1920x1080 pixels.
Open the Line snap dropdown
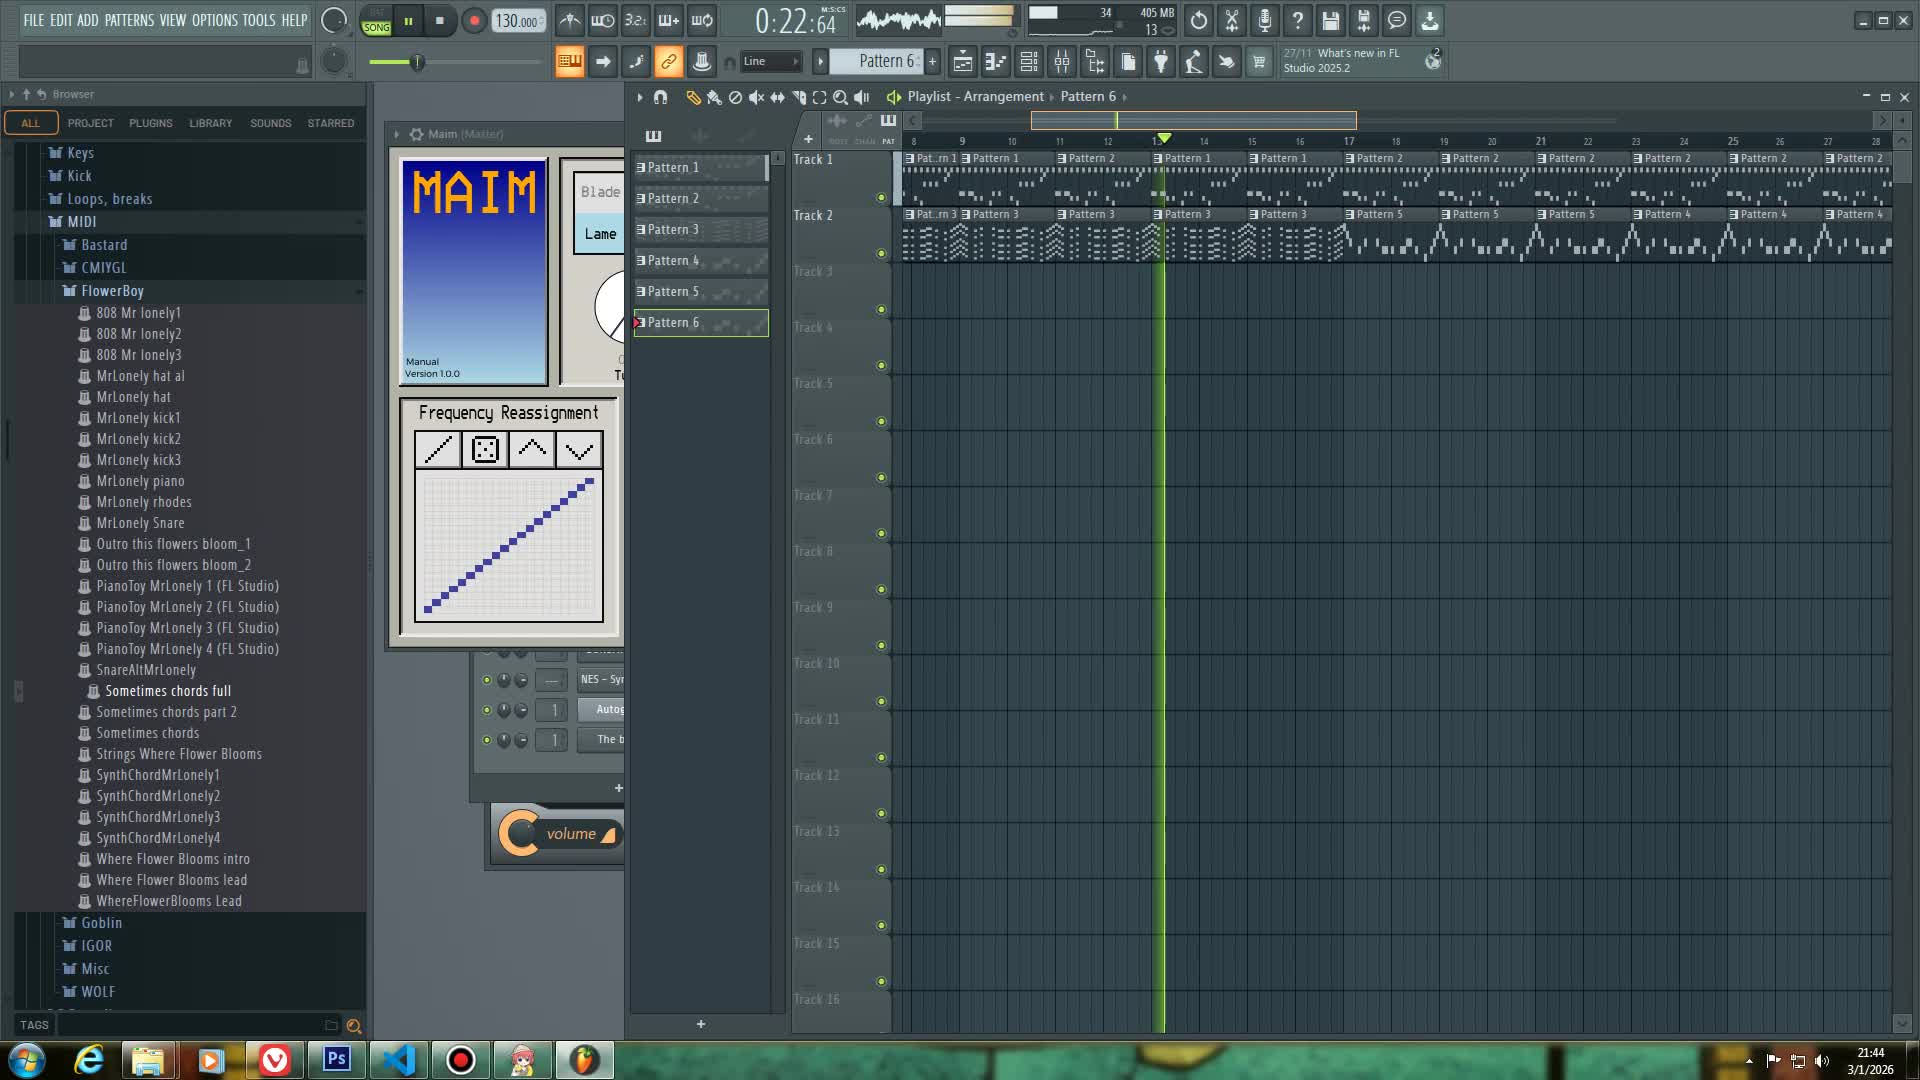tap(771, 62)
